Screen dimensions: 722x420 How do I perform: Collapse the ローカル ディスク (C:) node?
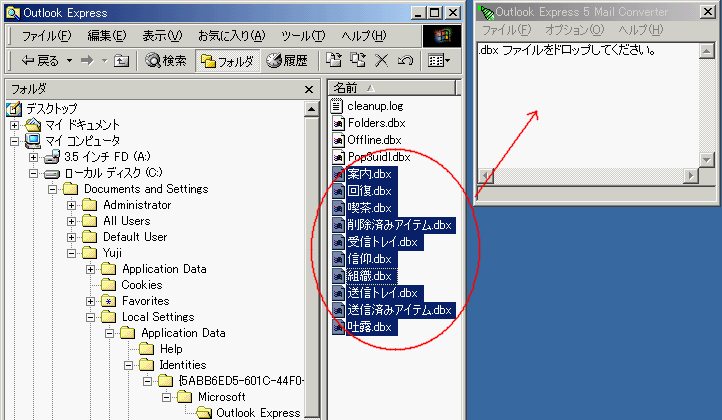(x=33, y=173)
